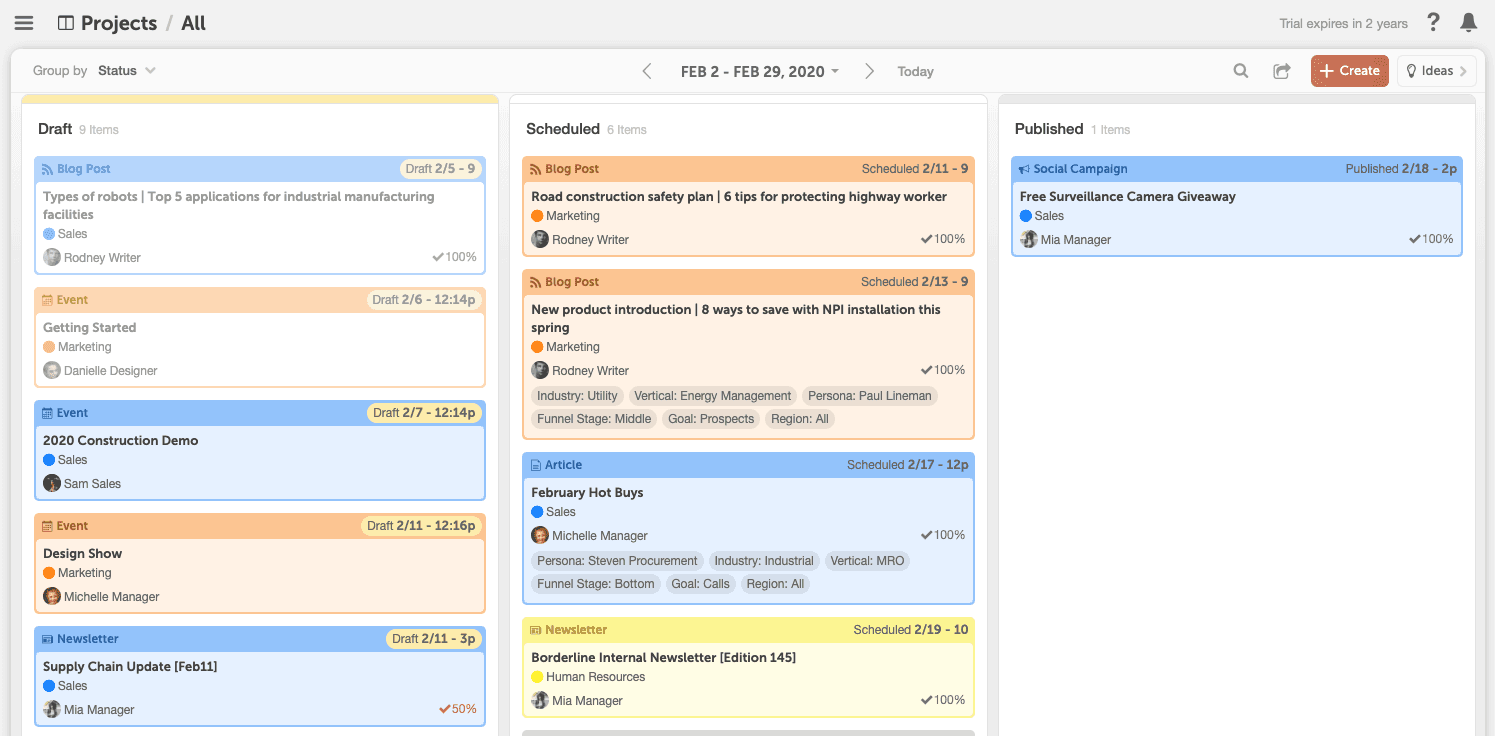The image size is (1495, 736).
Task: Click the Industry: Utility tag
Action: pos(577,396)
